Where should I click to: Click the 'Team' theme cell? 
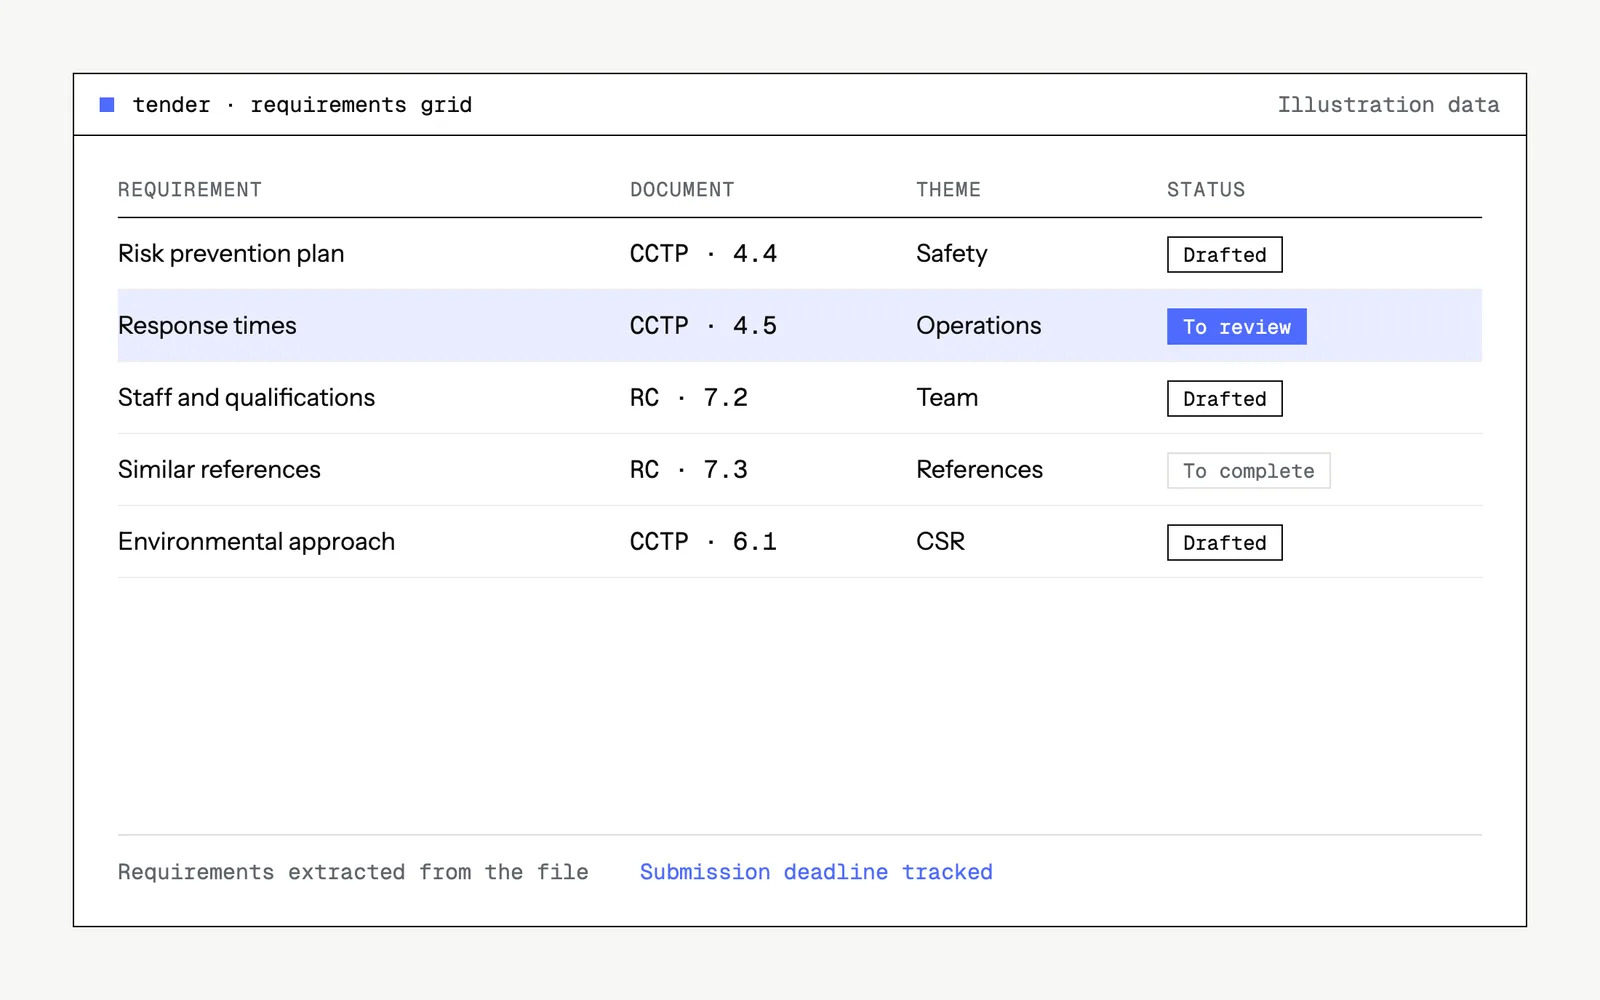(x=947, y=398)
